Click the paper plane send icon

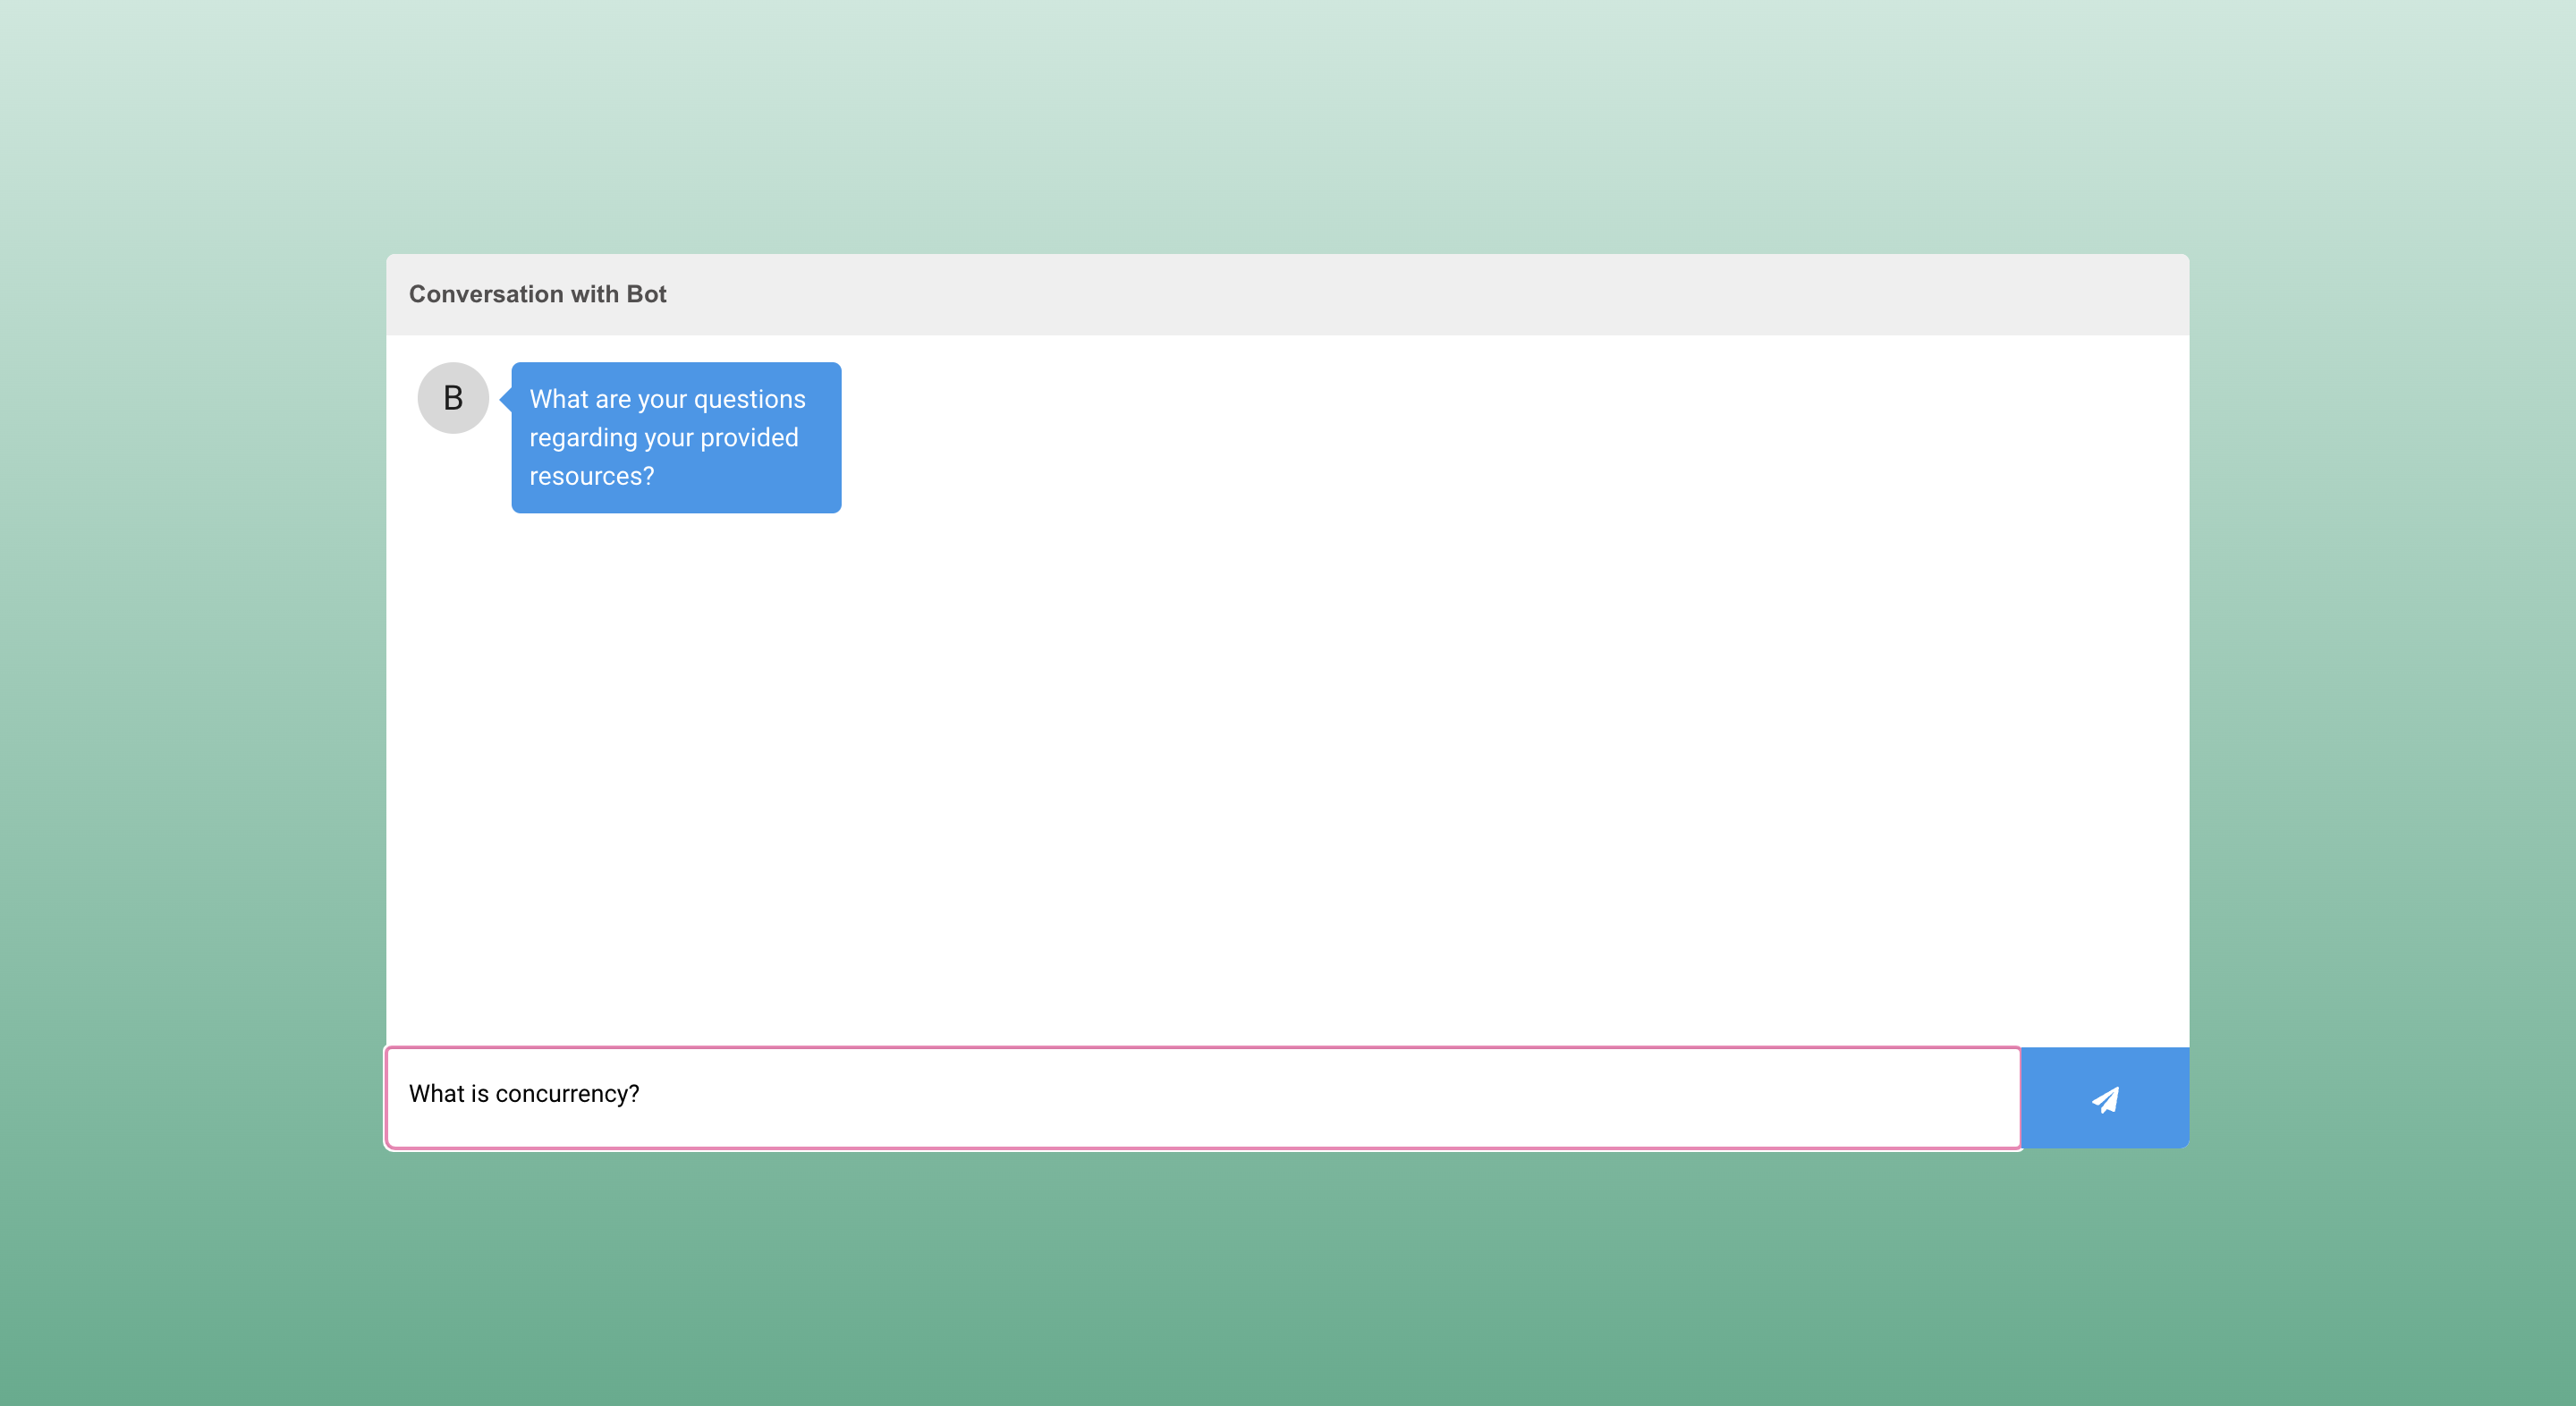[x=2105, y=1099]
